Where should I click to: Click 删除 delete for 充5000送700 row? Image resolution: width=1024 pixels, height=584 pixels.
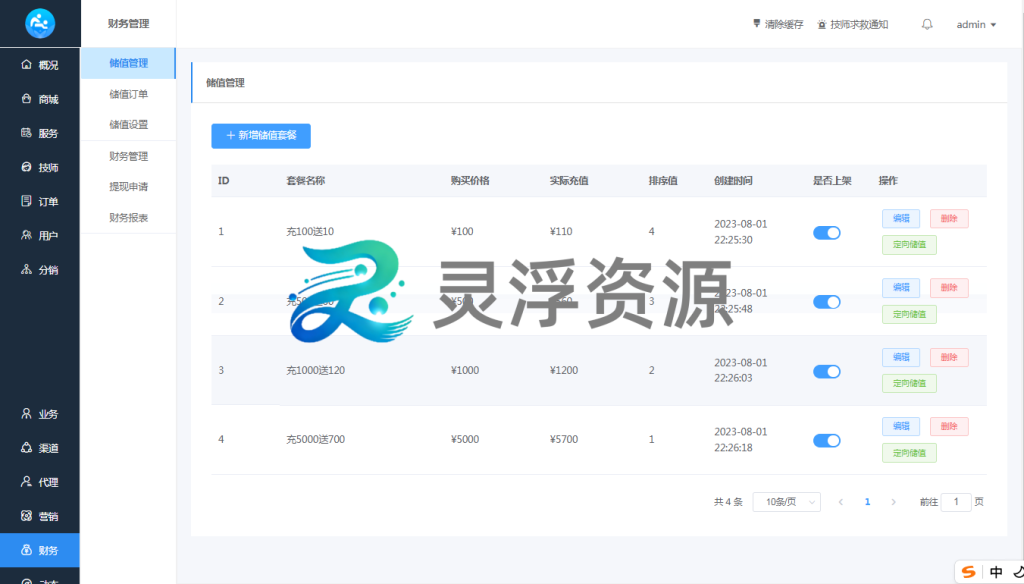click(949, 427)
